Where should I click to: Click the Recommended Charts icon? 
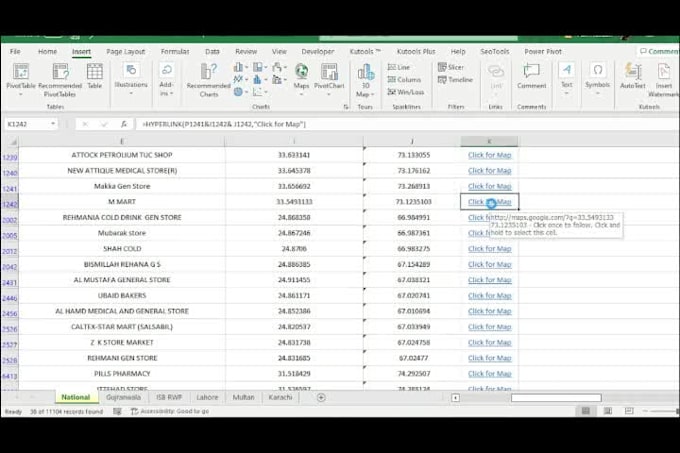click(x=208, y=77)
